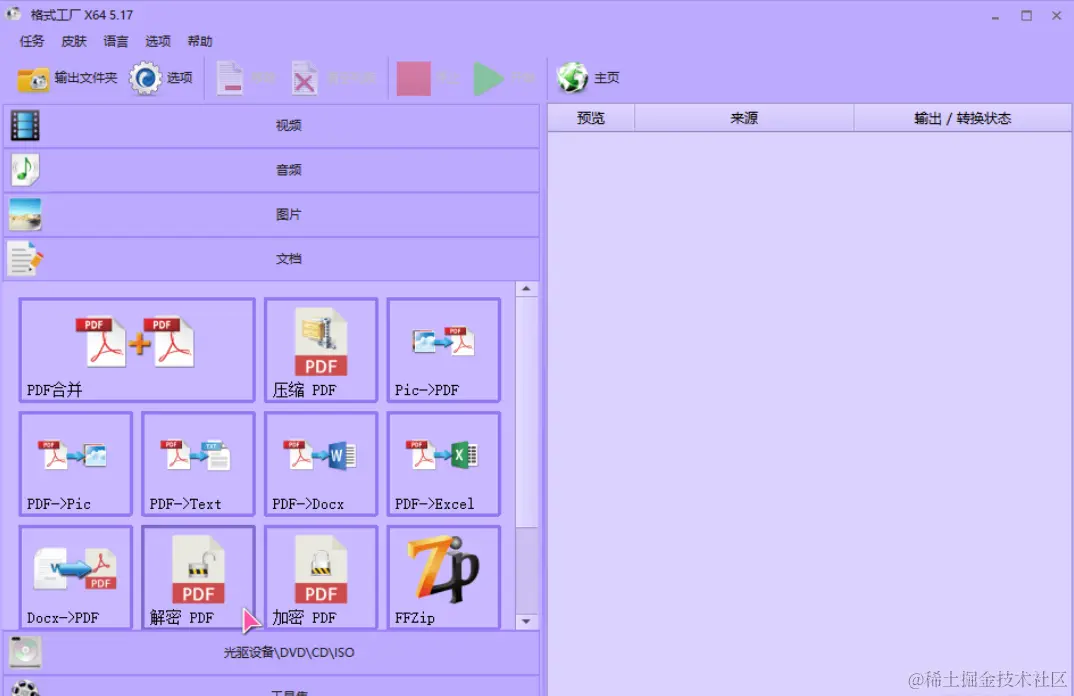1074x696 pixels.
Task: Select the Pic->PDF converter
Action: pos(443,349)
